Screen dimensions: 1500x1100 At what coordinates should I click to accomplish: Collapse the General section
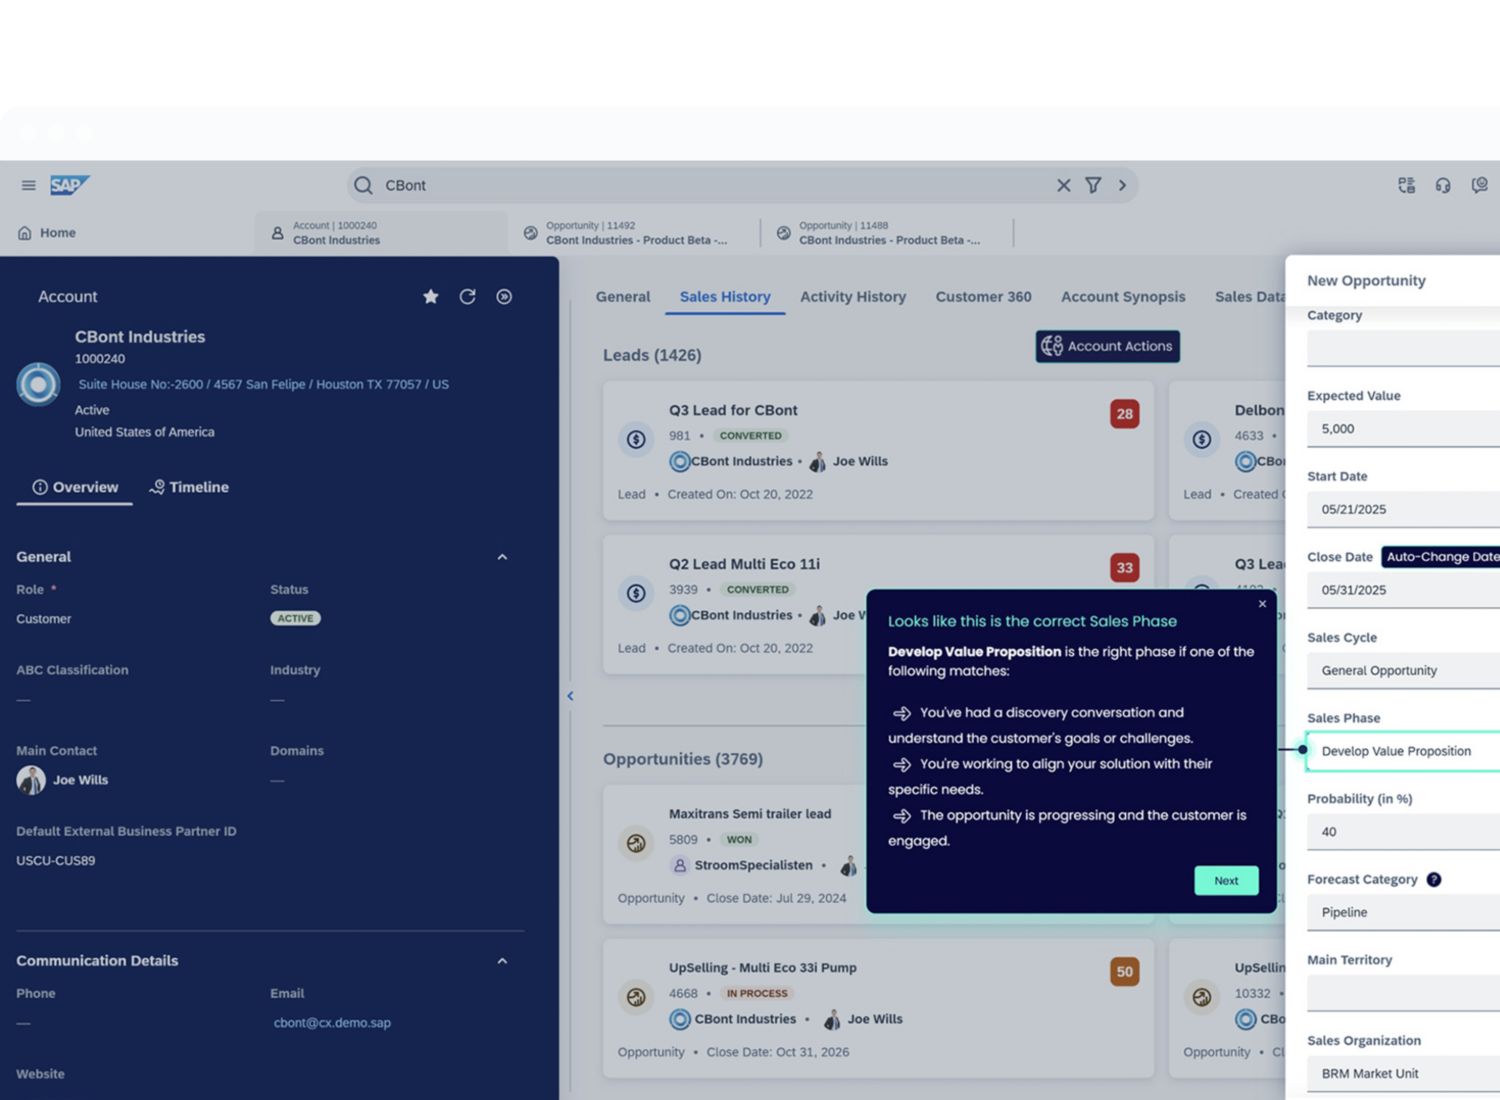coord(502,557)
